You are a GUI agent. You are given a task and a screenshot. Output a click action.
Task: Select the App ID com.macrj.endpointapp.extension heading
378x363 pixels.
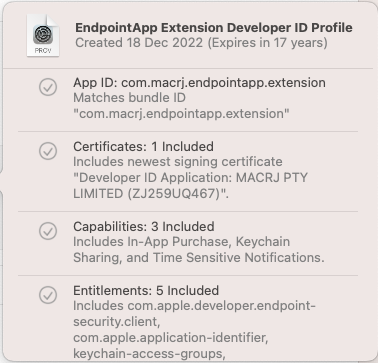point(199,82)
